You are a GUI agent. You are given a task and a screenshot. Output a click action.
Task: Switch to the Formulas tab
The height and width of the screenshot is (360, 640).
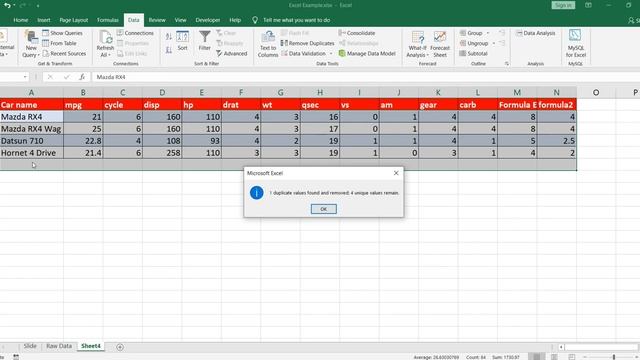107,20
